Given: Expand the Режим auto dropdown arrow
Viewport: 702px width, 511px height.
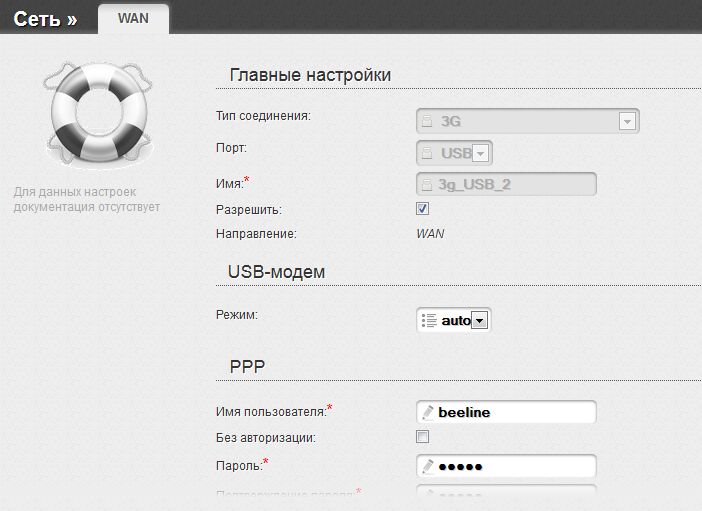Looking at the screenshot, I should [479, 321].
